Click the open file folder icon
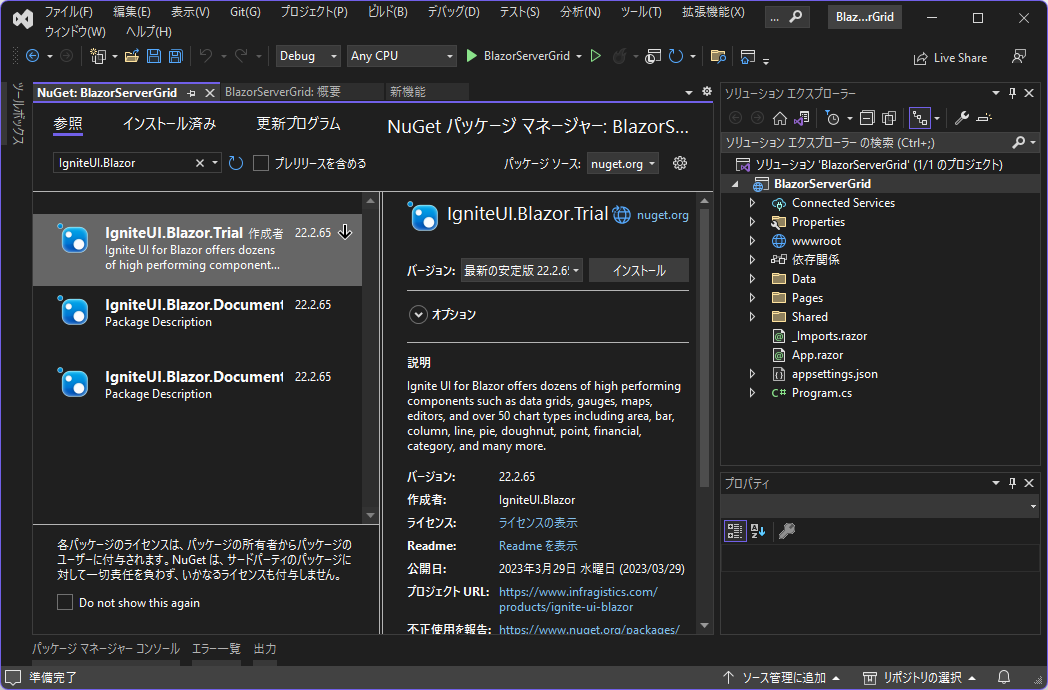Screen dimensions: 1048x690 point(132,56)
